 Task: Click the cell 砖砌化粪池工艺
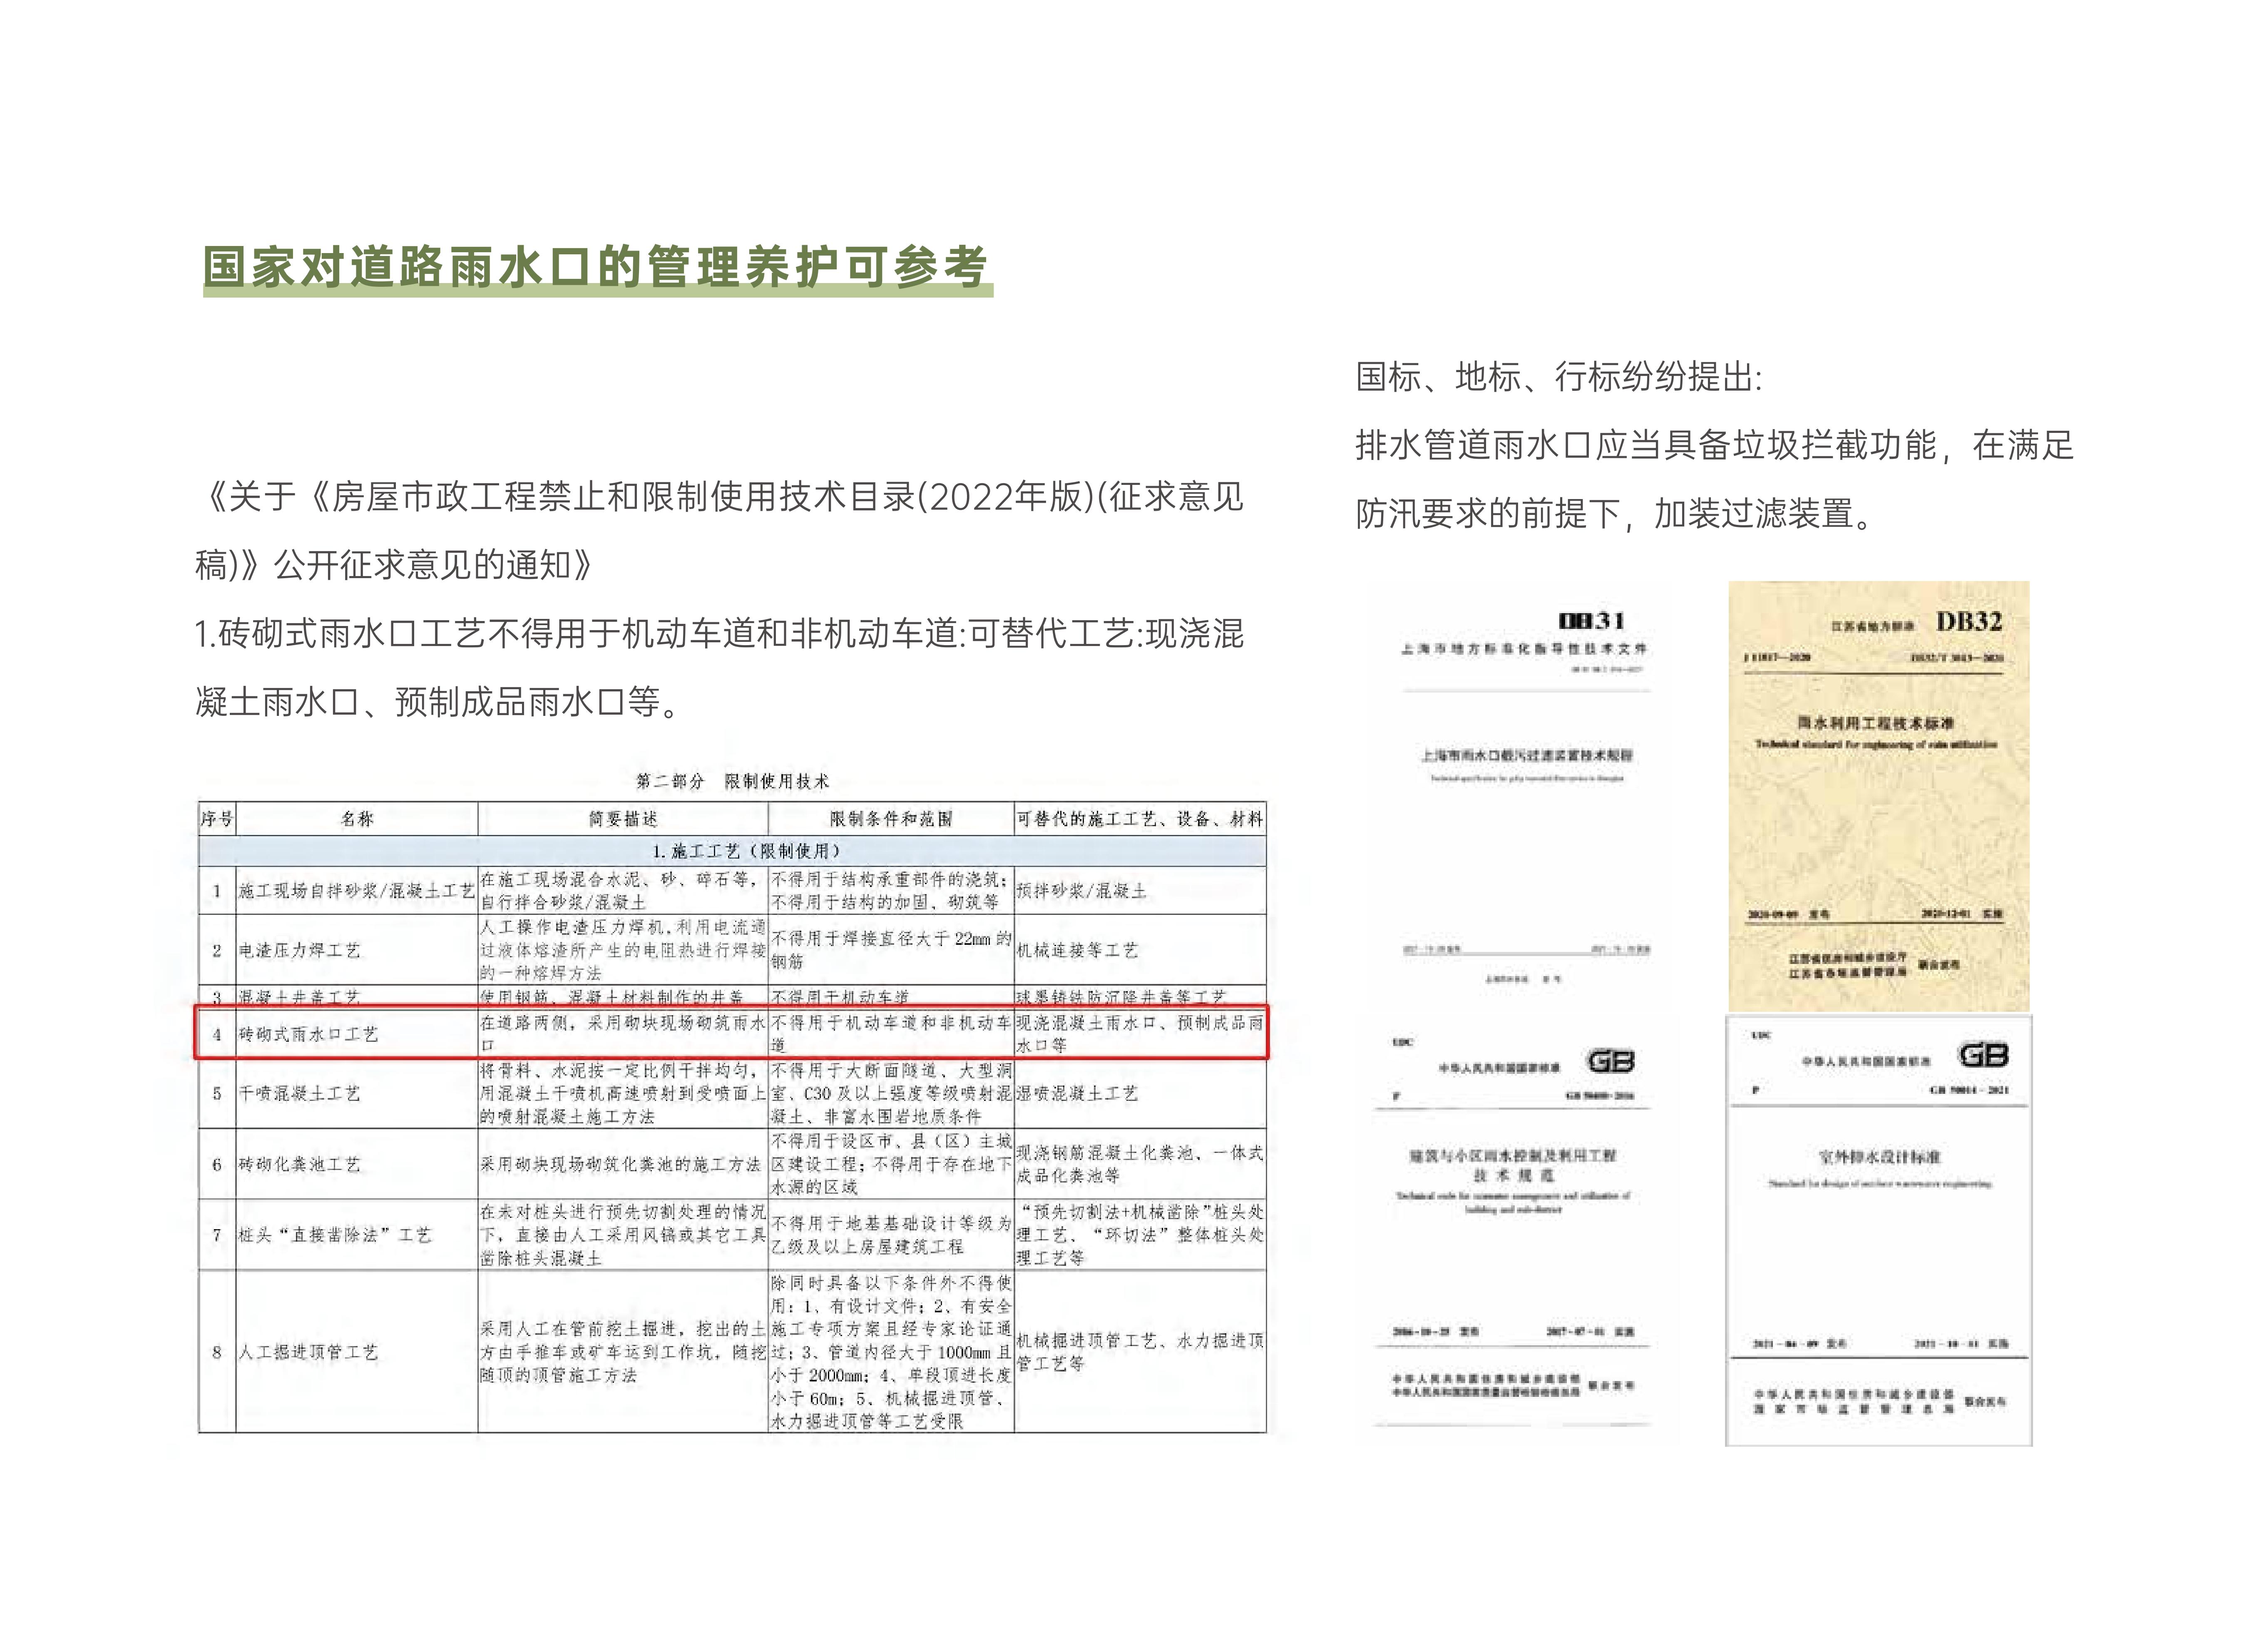357,1164
